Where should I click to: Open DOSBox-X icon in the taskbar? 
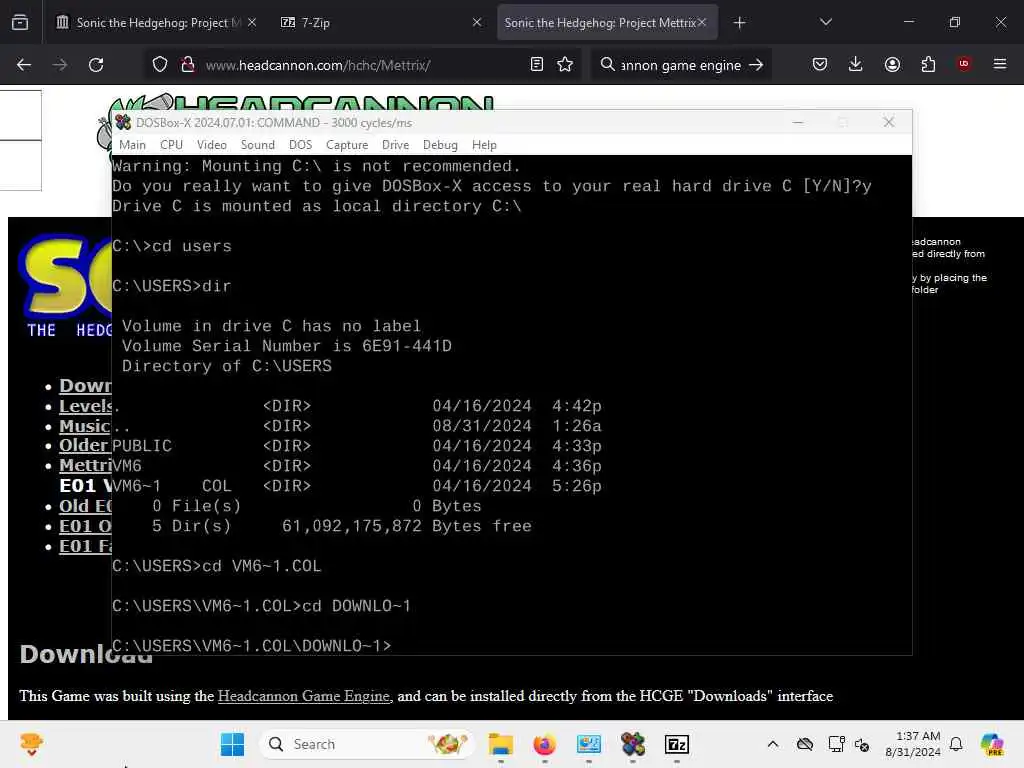(x=633, y=744)
